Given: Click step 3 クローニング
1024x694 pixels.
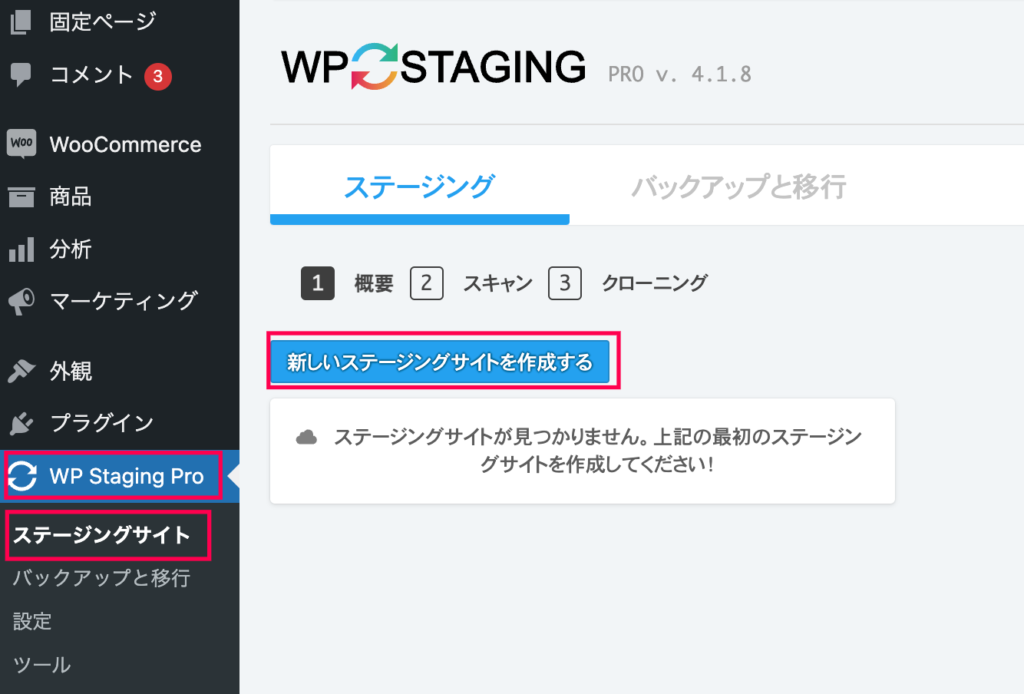Looking at the screenshot, I should tap(628, 283).
